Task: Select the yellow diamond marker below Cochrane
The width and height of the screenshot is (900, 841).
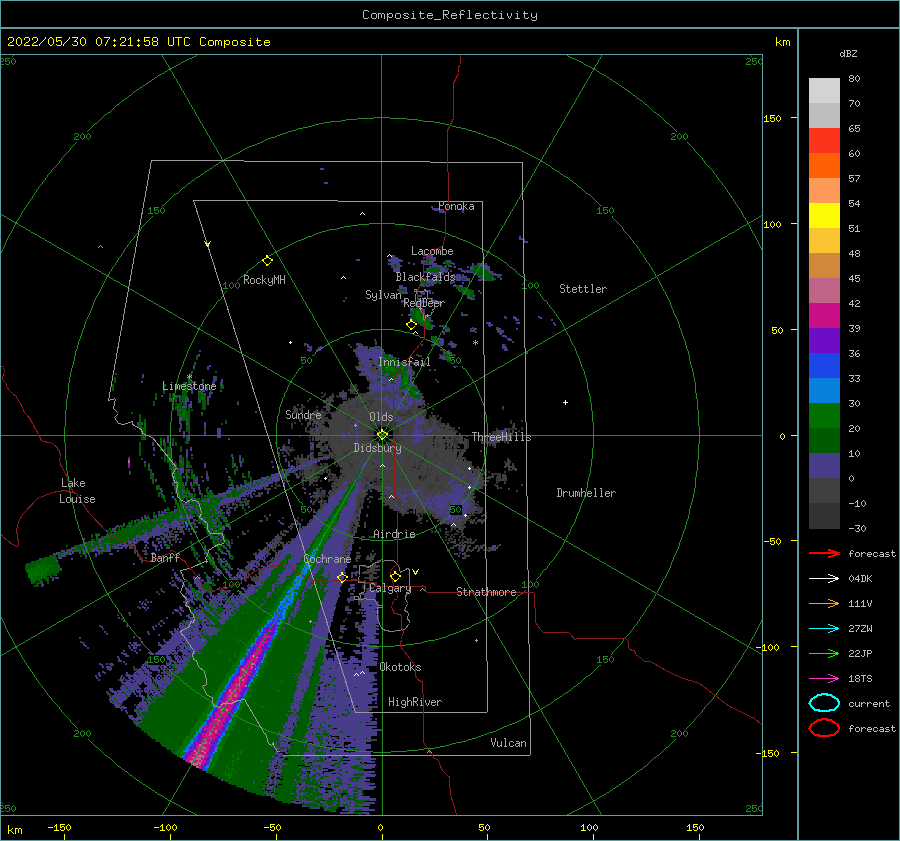Action: [342, 577]
